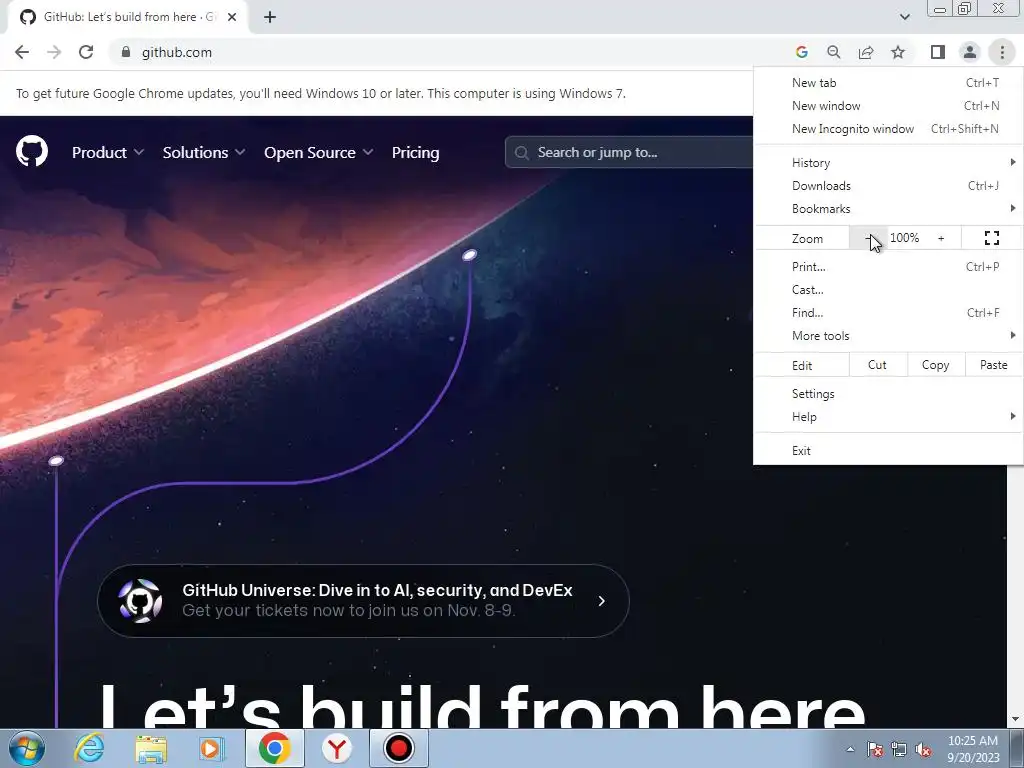This screenshot has width=1024, height=768.
Task: Choose Find from the menu
Action: 888,313
